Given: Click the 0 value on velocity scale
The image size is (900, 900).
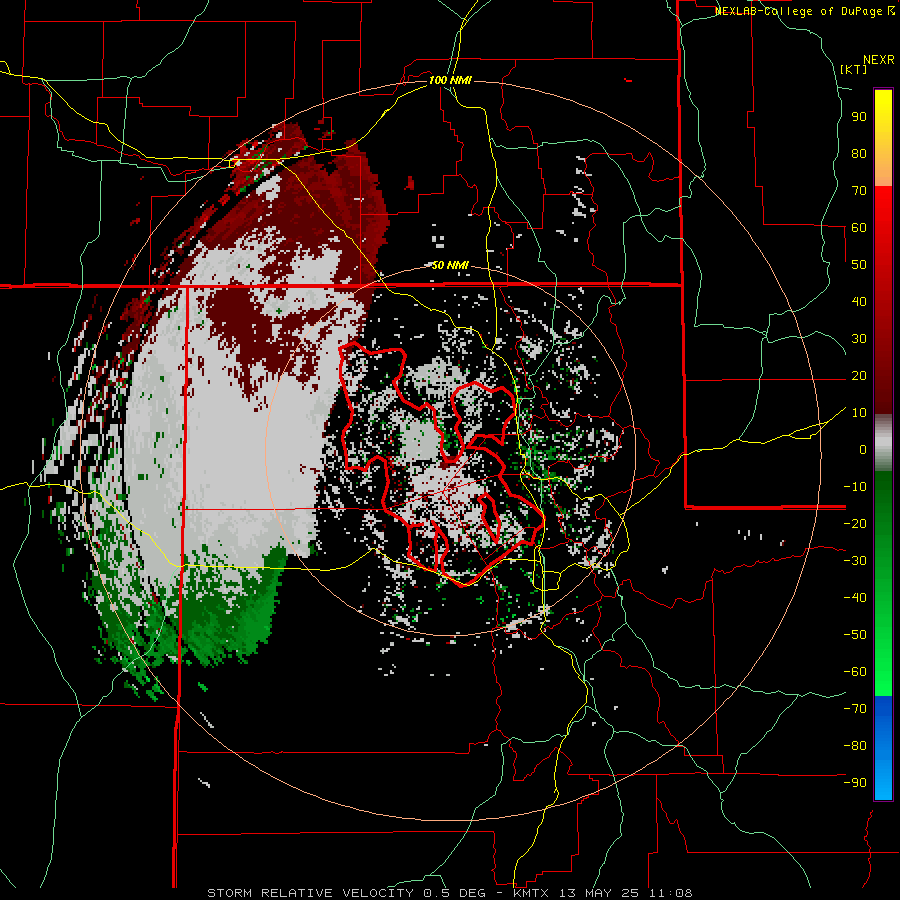Looking at the screenshot, I should [863, 449].
